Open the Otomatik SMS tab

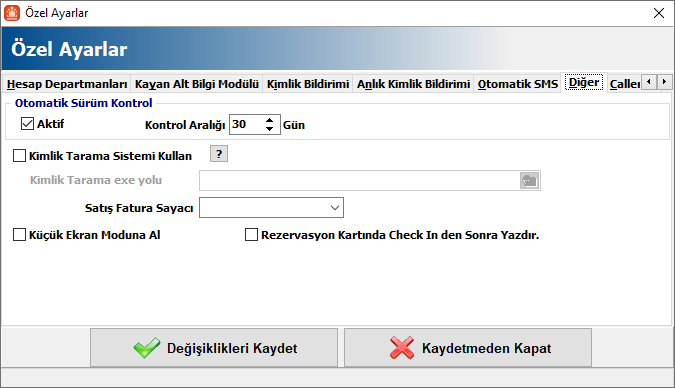517,84
